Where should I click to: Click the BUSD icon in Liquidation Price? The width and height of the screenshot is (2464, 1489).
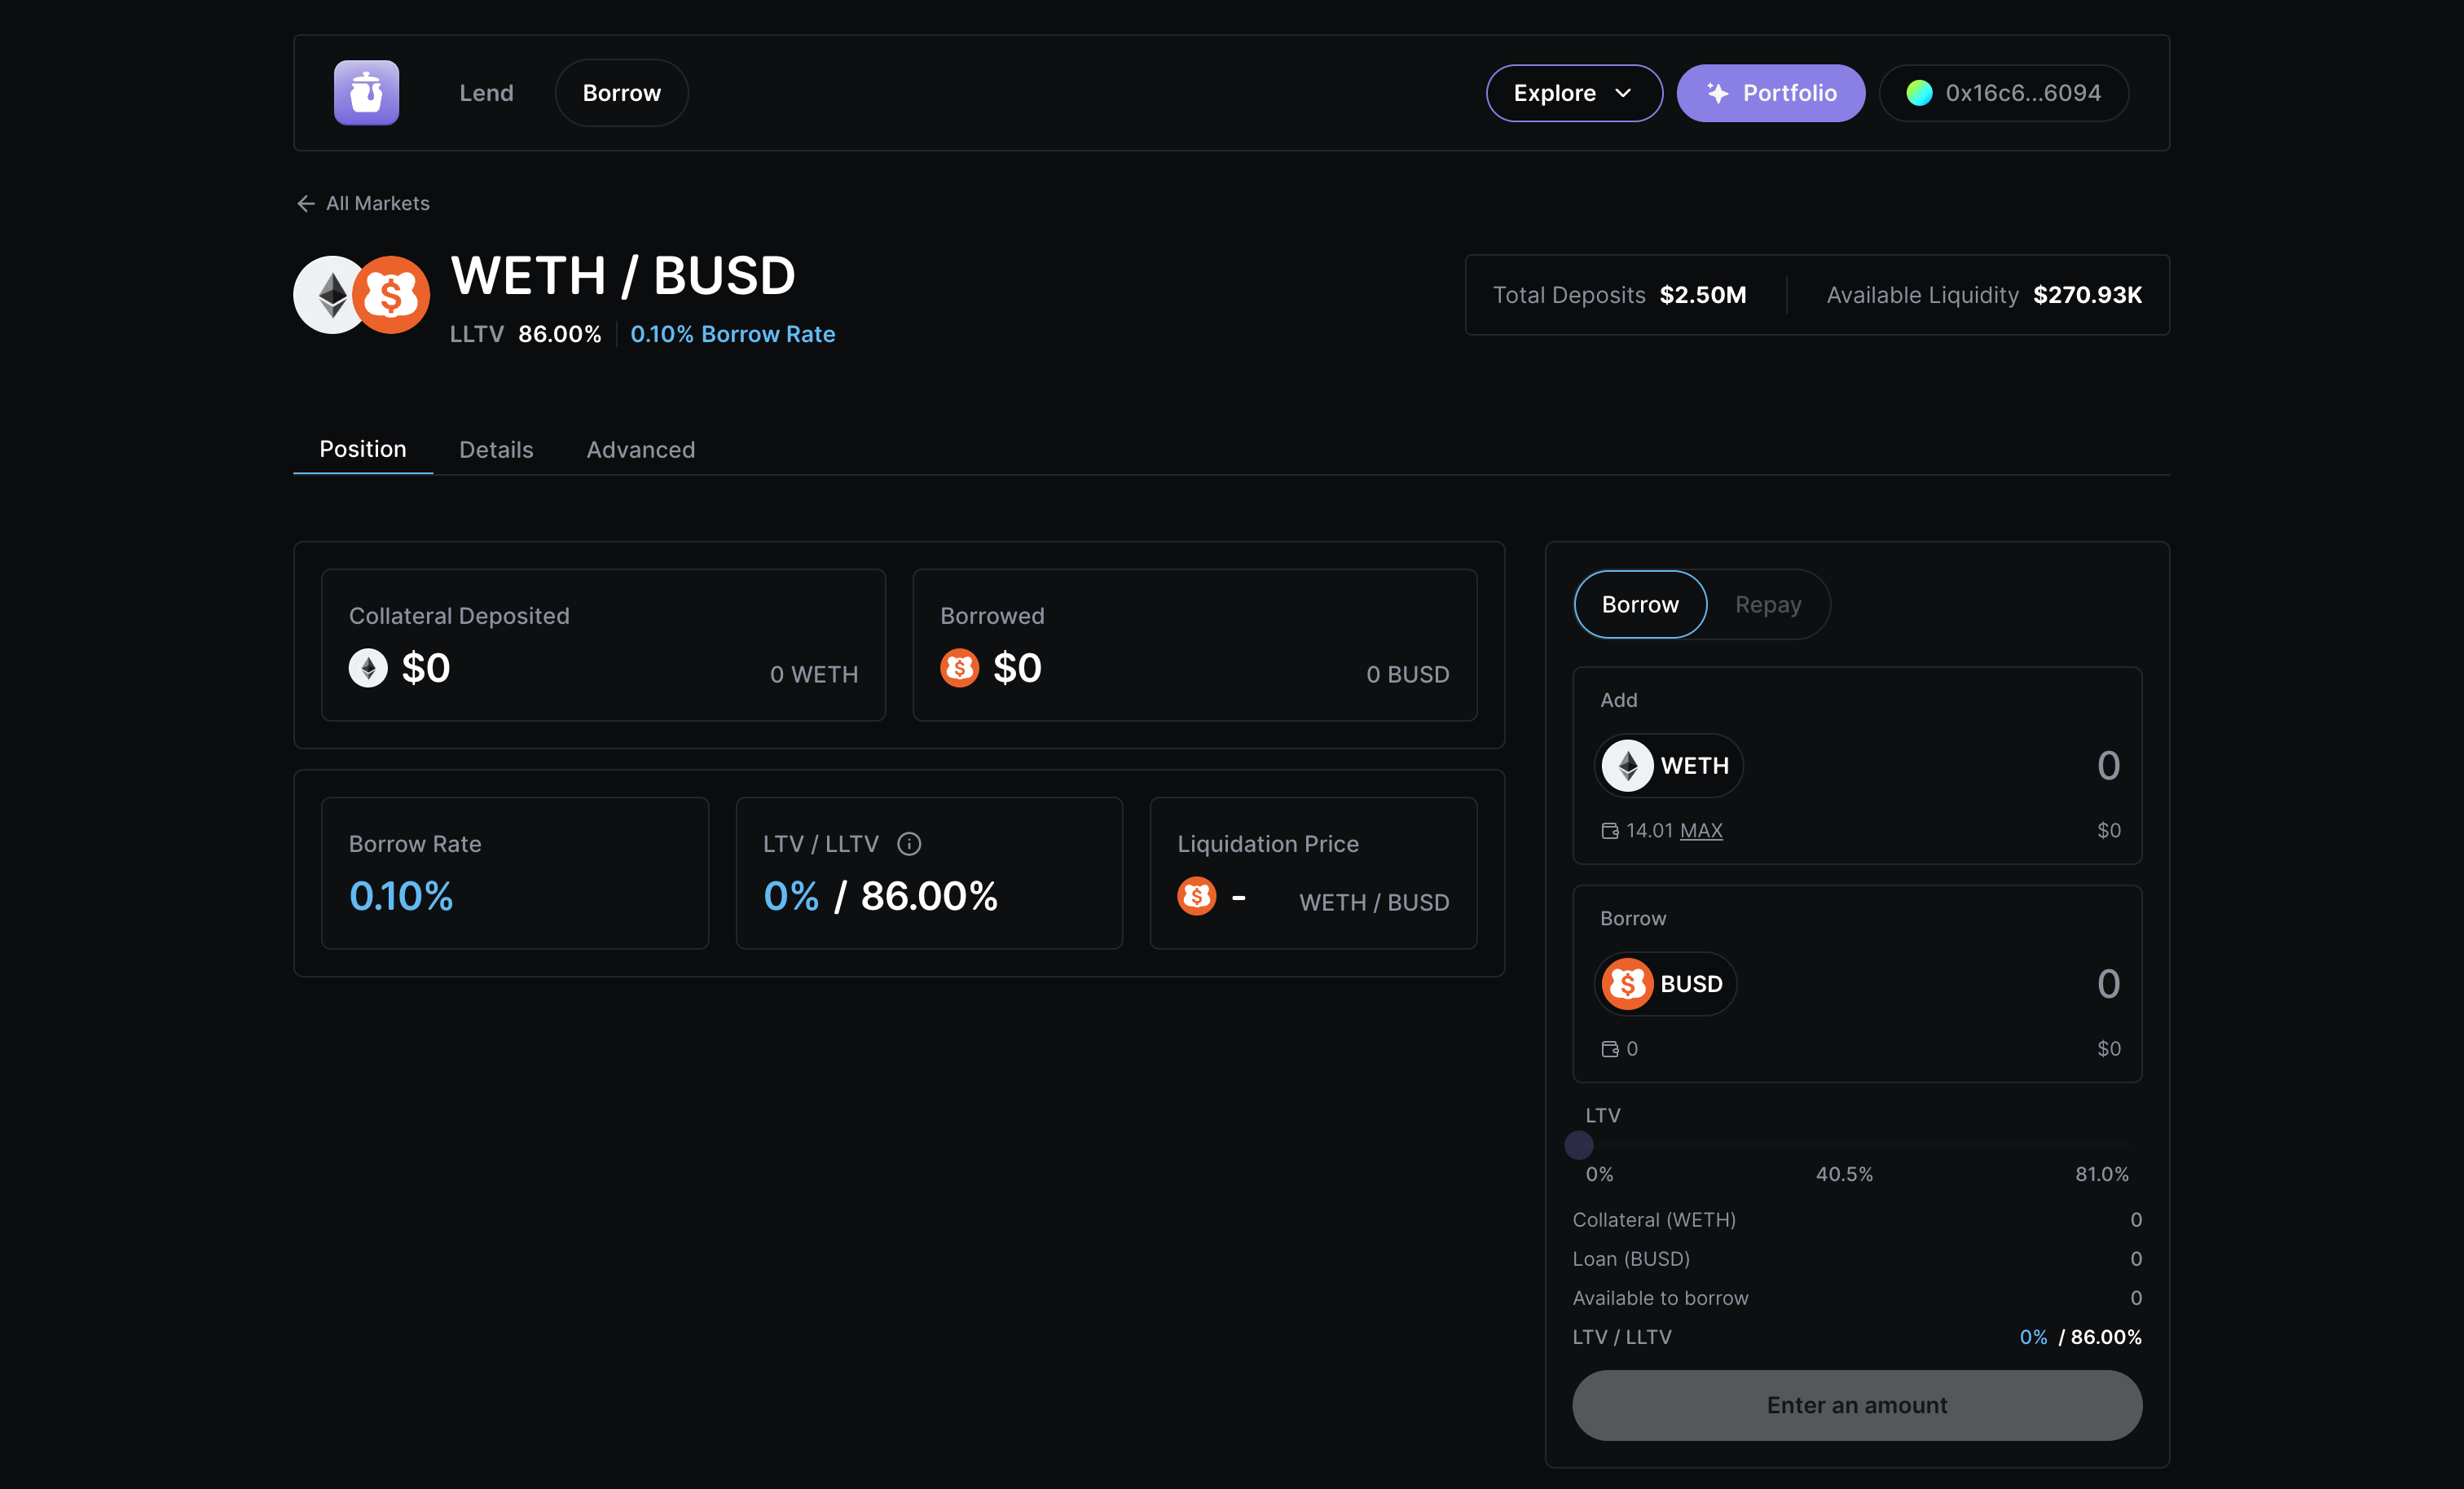point(1196,896)
